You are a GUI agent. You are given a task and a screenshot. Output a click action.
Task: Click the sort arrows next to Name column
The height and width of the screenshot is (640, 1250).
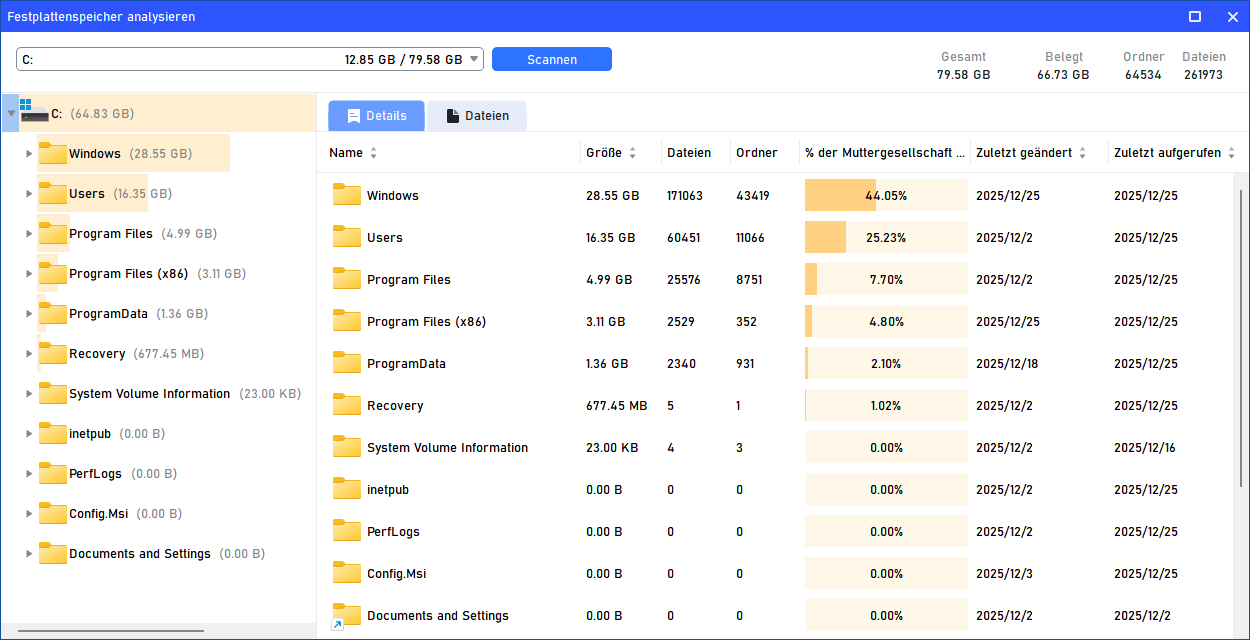tap(374, 153)
